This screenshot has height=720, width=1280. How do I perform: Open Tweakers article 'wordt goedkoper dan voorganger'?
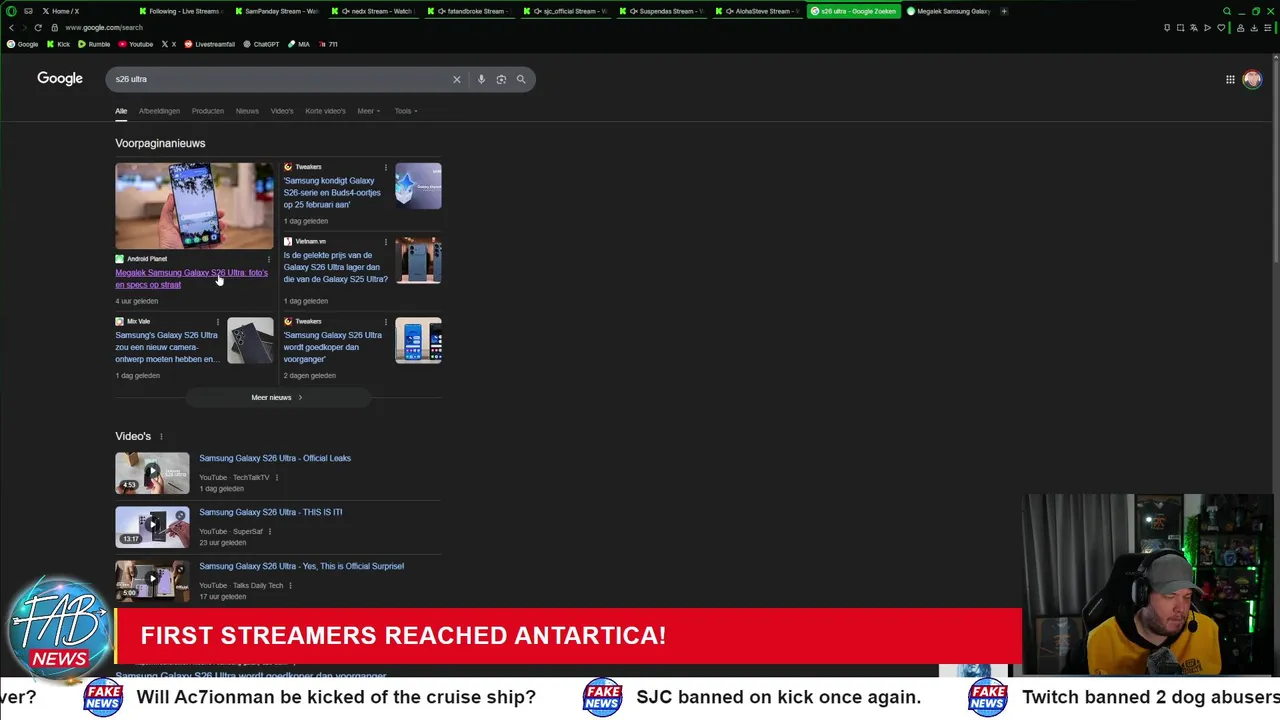click(x=332, y=347)
